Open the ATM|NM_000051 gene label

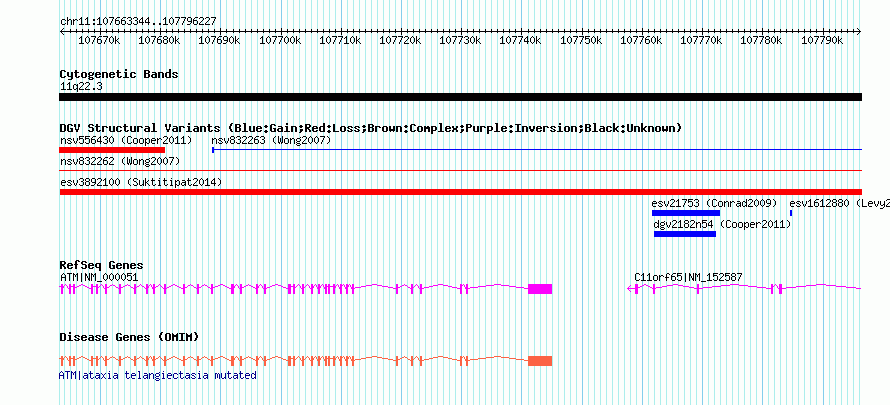[99, 277]
